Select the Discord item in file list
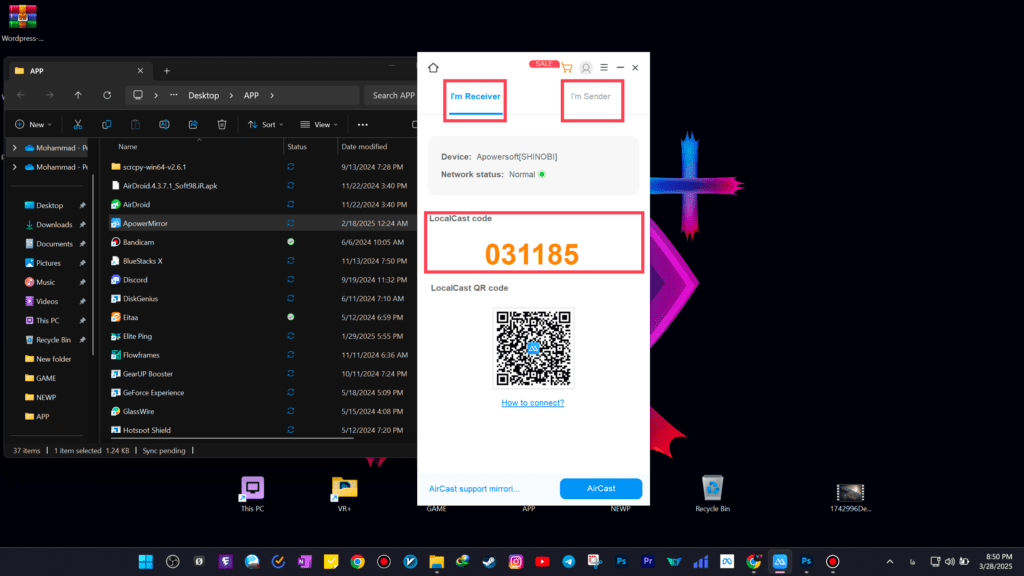 [x=135, y=280]
